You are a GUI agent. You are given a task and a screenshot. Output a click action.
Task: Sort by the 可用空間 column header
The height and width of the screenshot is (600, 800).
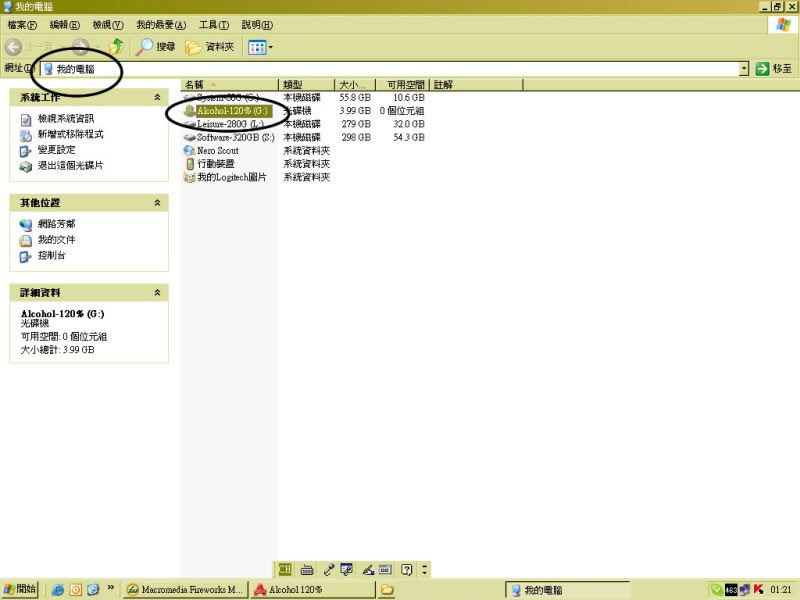tap(403, 85)
